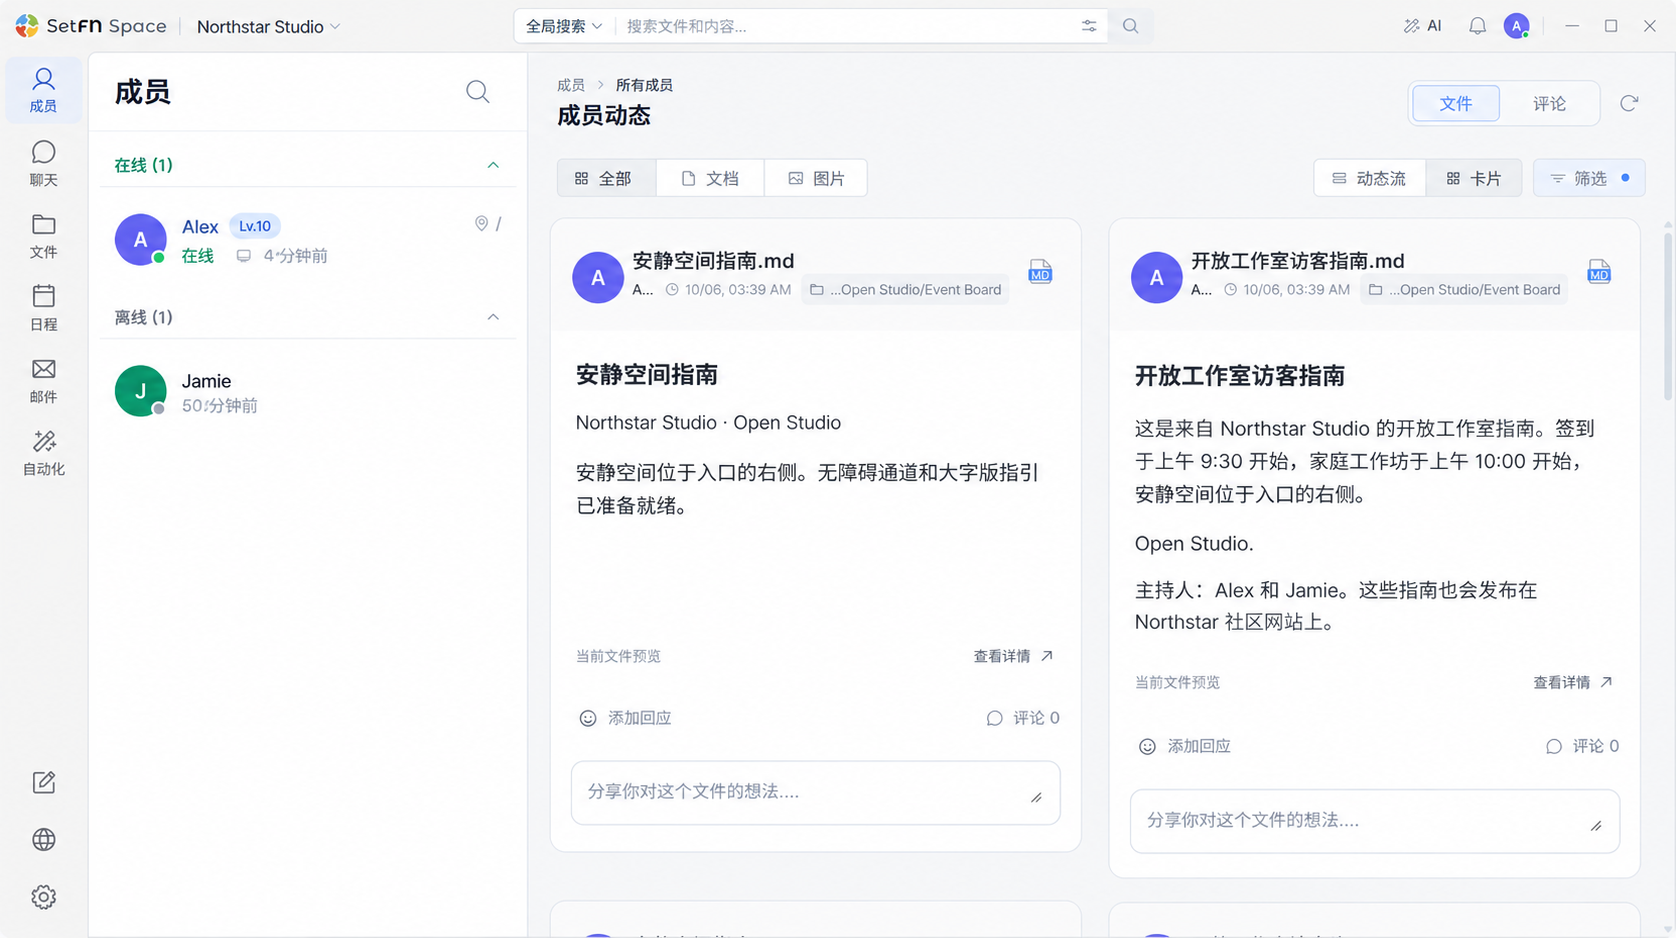The image size is (1676, 938).
Task: Select the 文档 filter tab
Action: point(710,178)
